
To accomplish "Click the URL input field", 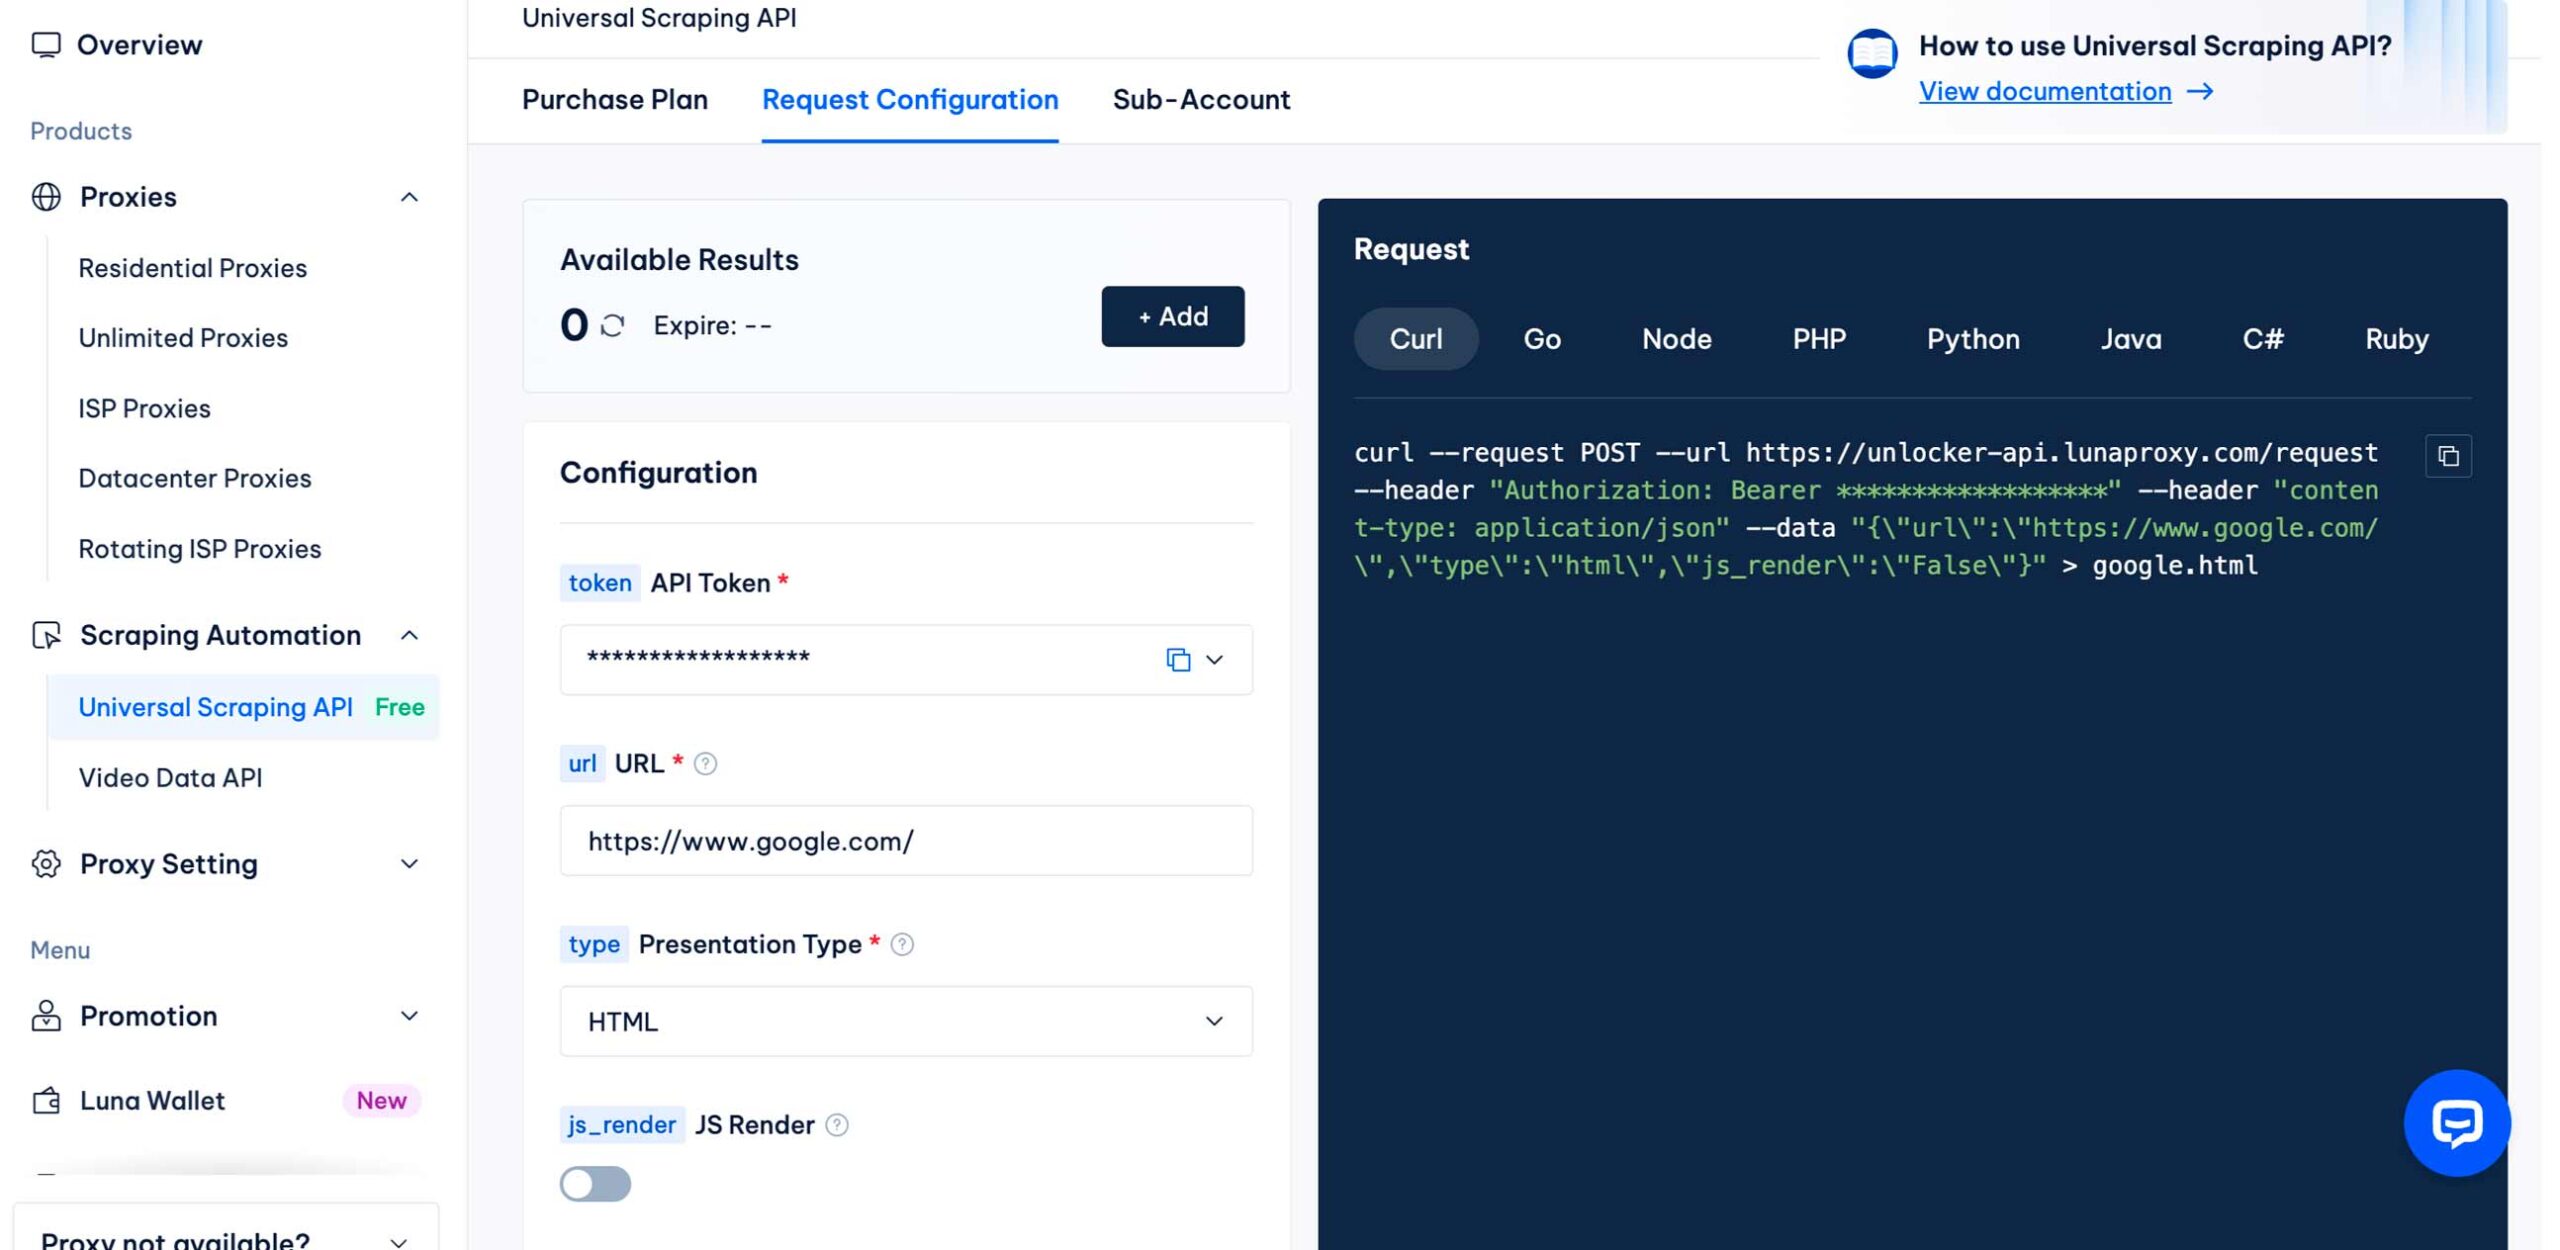I will pyautogui.click(x=905, y=841).
